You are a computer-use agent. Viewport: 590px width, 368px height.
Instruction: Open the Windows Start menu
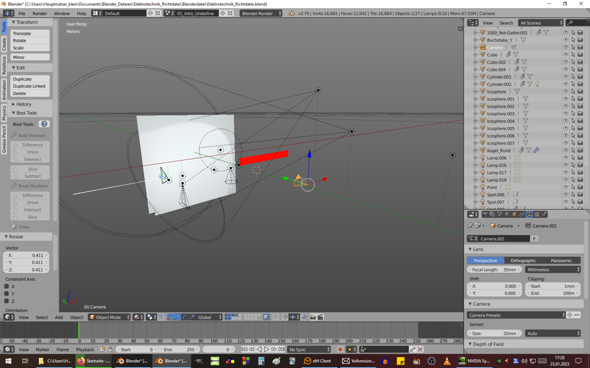[x=8, y=361]
